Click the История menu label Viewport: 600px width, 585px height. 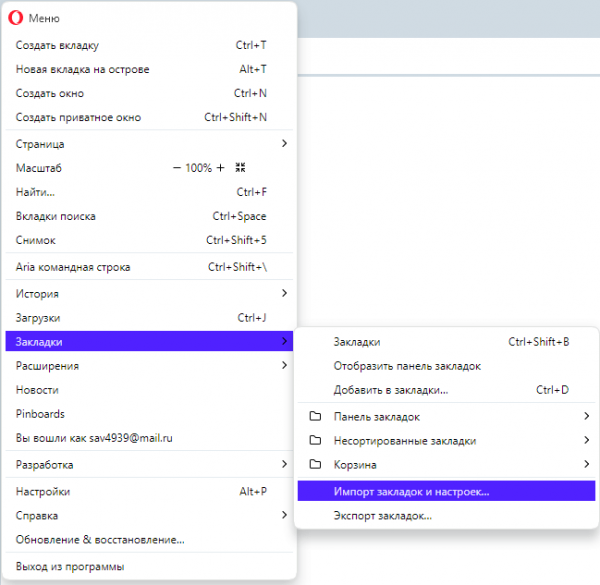pyautogui.click(x=37, y=294)
